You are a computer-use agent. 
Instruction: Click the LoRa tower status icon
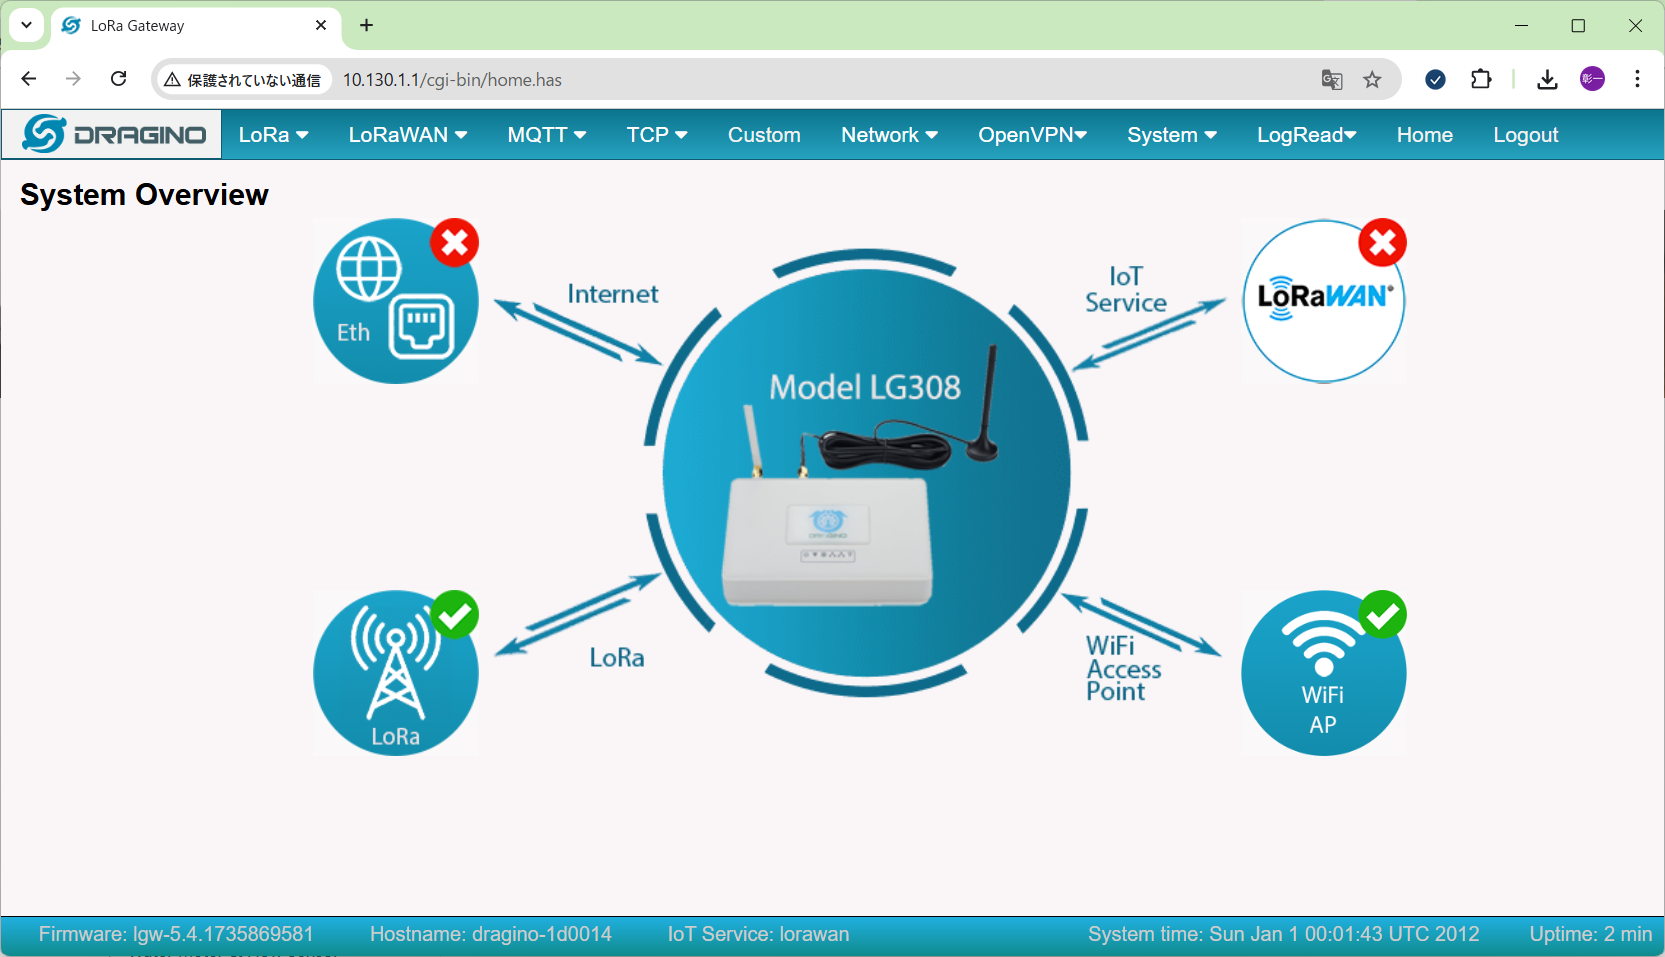[395, 672]
